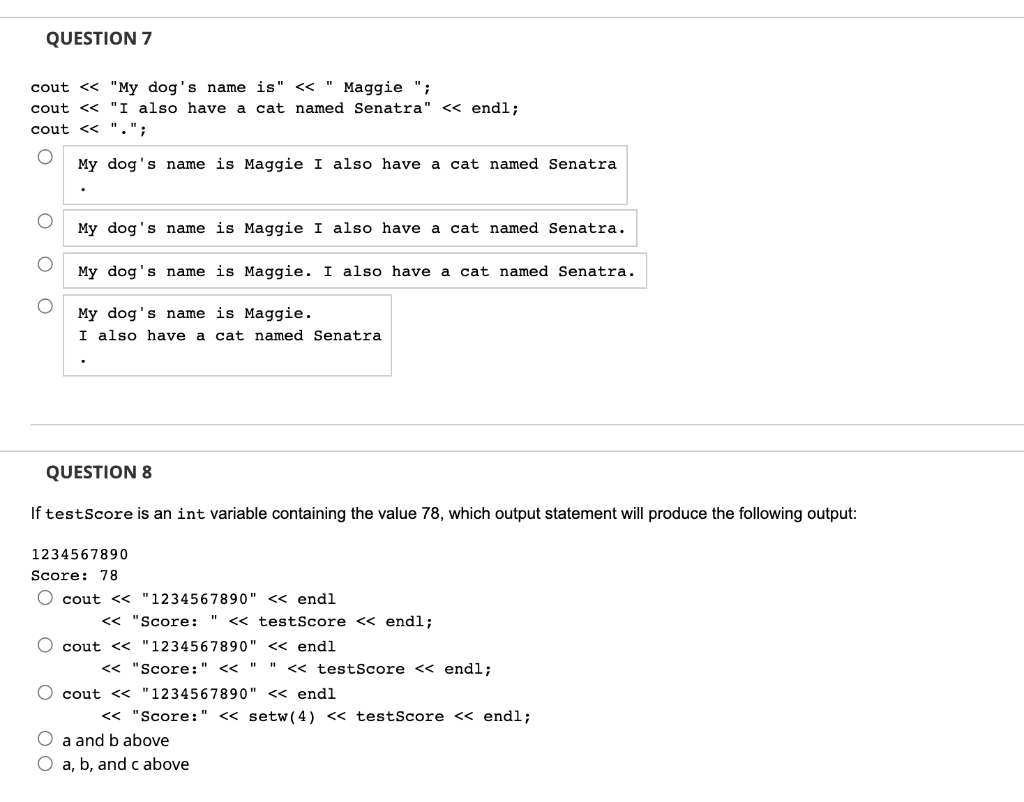This screenshot has width=1024, height=802.
Task: Click inside the first answer box of Question 7
Action: tap(345, 175)
